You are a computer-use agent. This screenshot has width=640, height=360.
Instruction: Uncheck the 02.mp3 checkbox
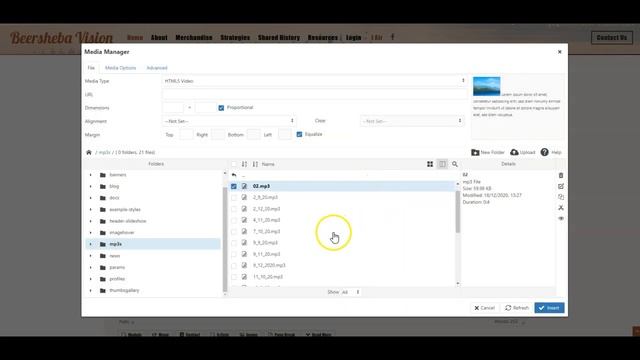coord(234,186)
